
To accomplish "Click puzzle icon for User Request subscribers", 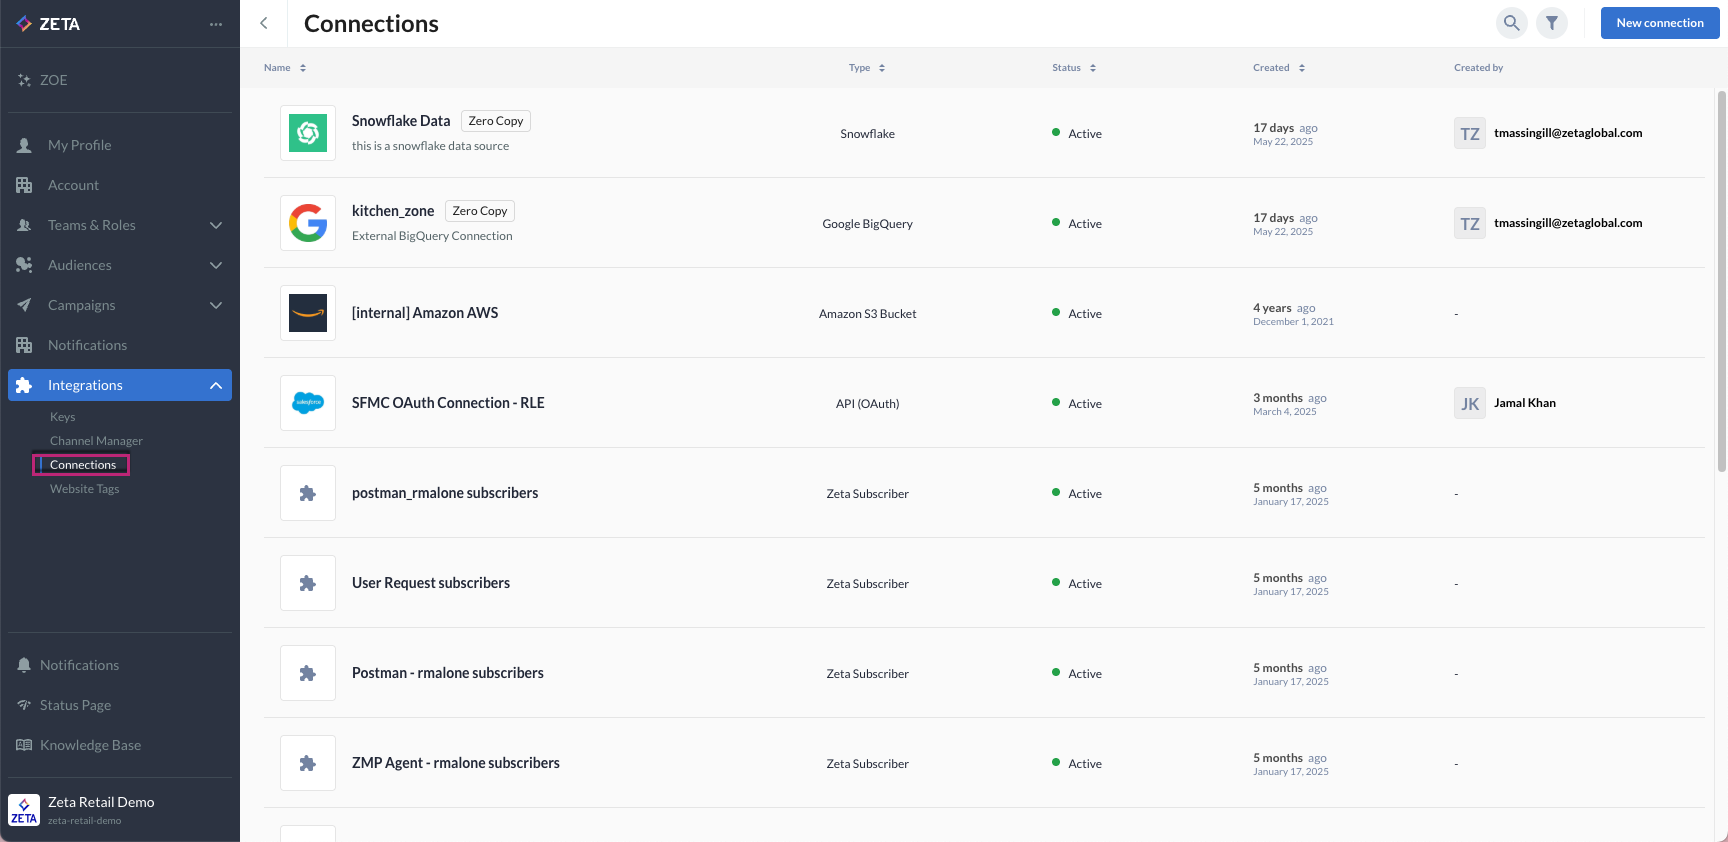I will tap(308, 583).
